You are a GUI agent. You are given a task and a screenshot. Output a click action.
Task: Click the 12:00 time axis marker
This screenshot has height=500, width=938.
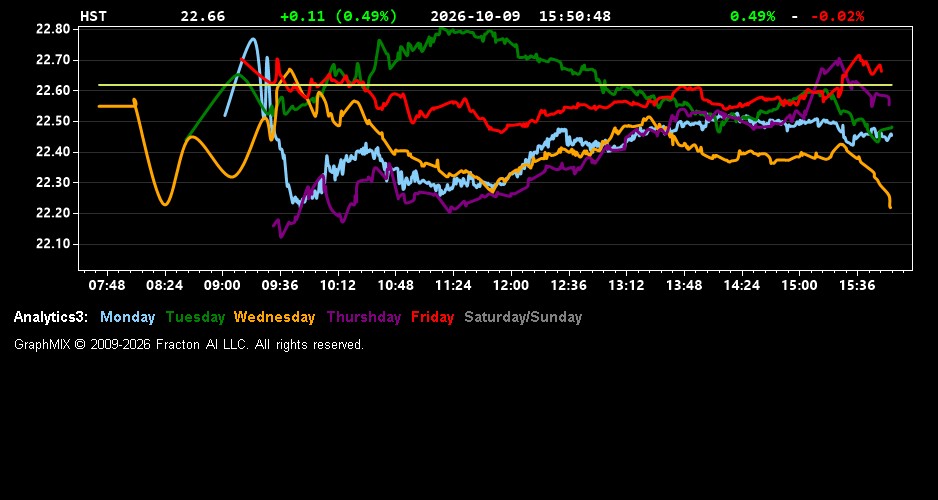click(x=511, y=285)
